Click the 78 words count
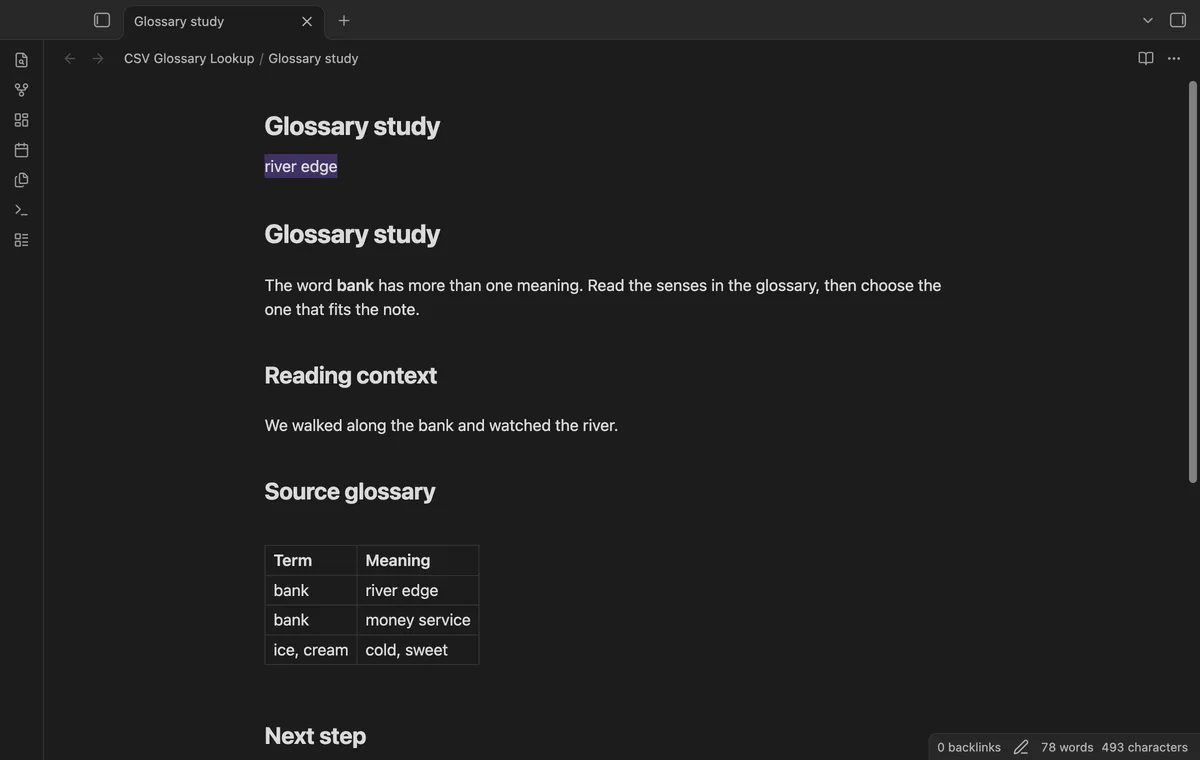 tap(1067, 747)
